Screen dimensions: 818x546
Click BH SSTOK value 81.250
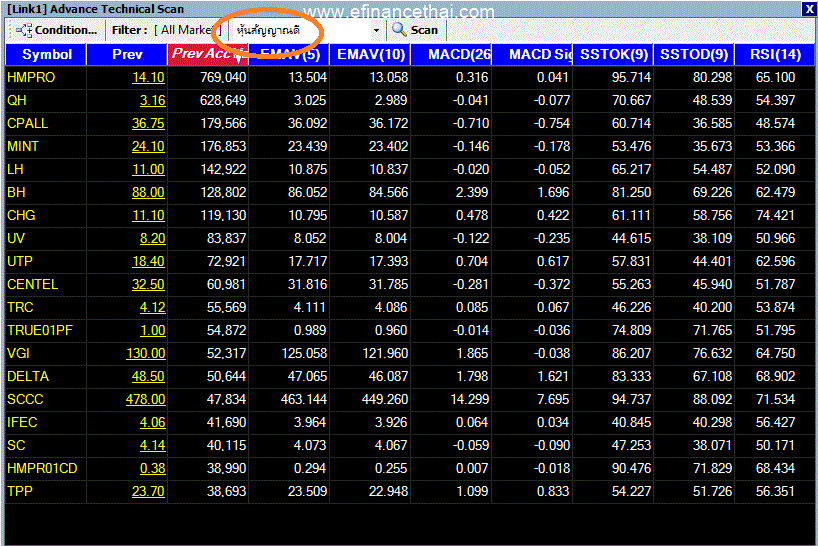[x=631, y=192]
